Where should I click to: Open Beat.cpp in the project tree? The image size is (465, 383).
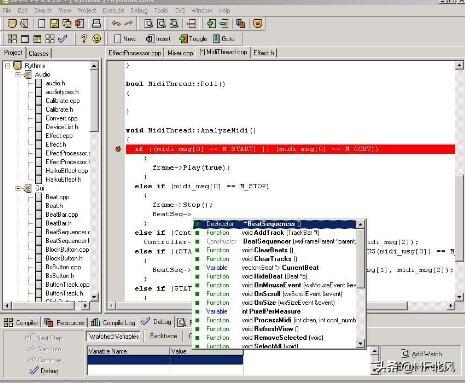pos(57,197)
